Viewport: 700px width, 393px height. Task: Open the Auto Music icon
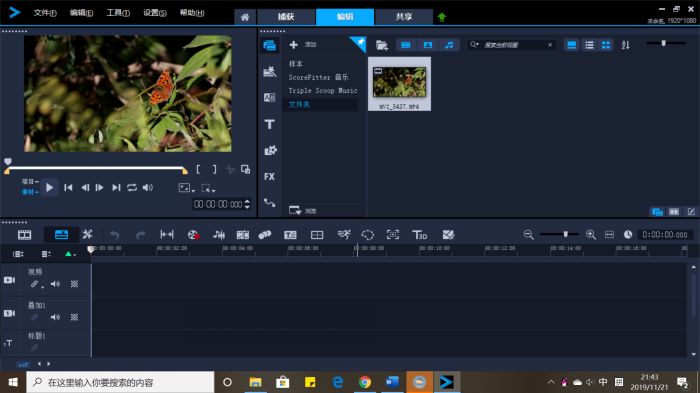click(242, 234)
